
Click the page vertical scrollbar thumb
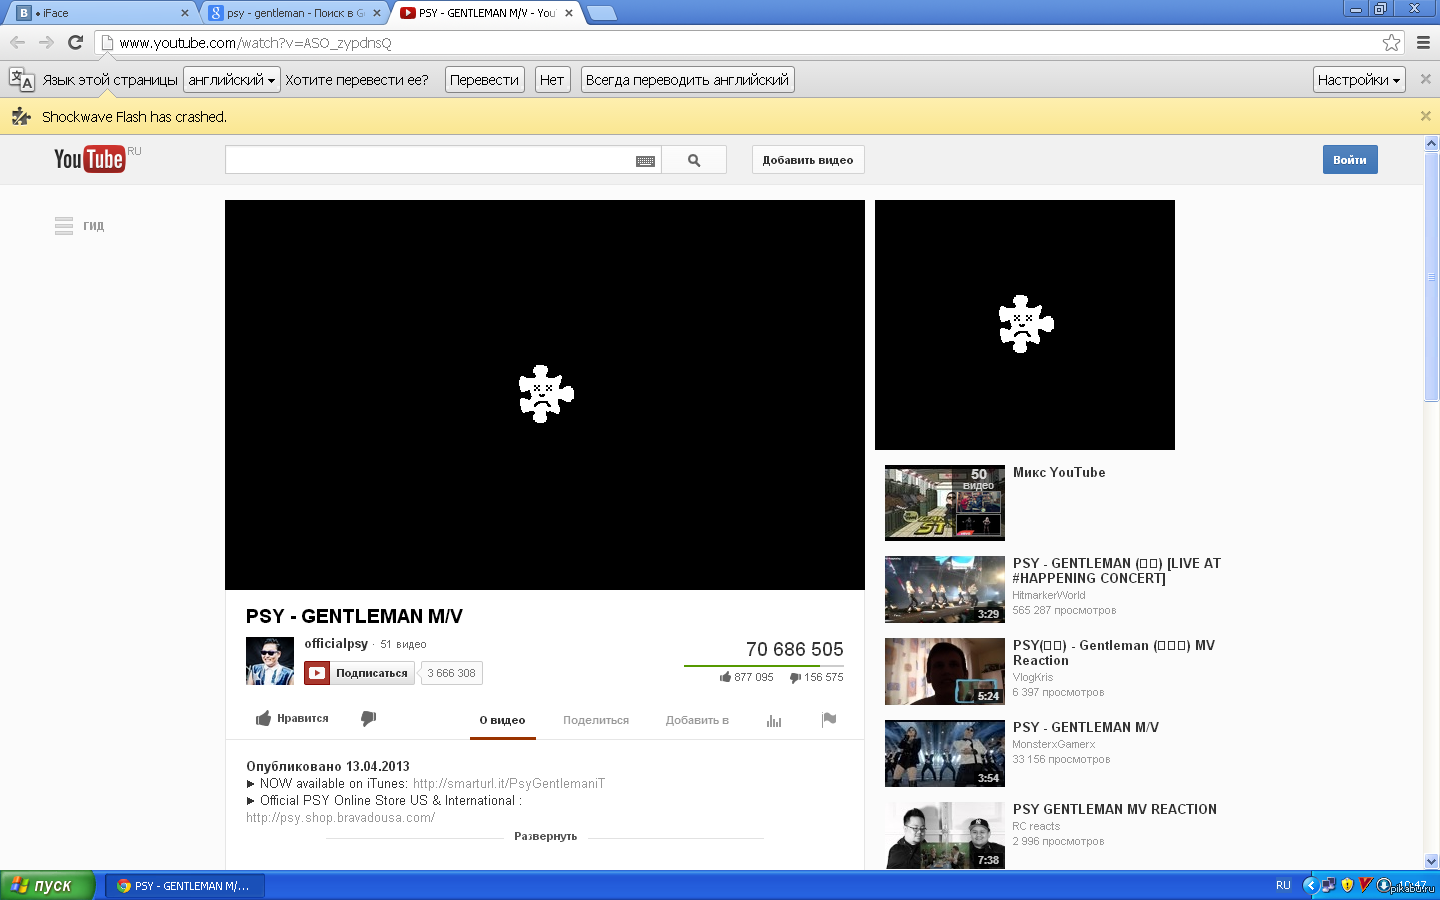1431,277
